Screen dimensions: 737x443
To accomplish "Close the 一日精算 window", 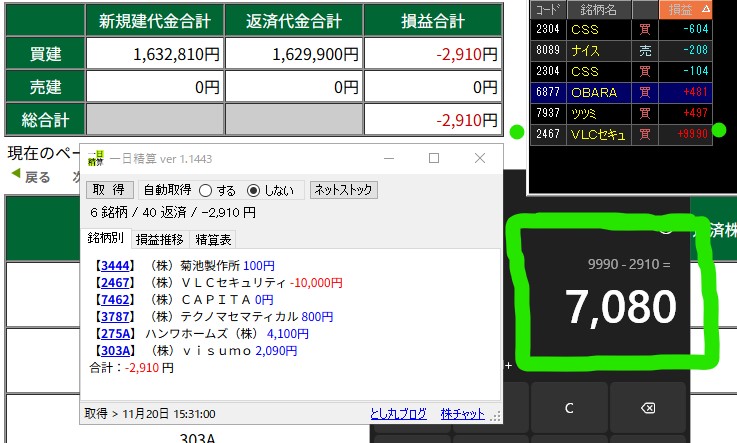I will point(480,158).
